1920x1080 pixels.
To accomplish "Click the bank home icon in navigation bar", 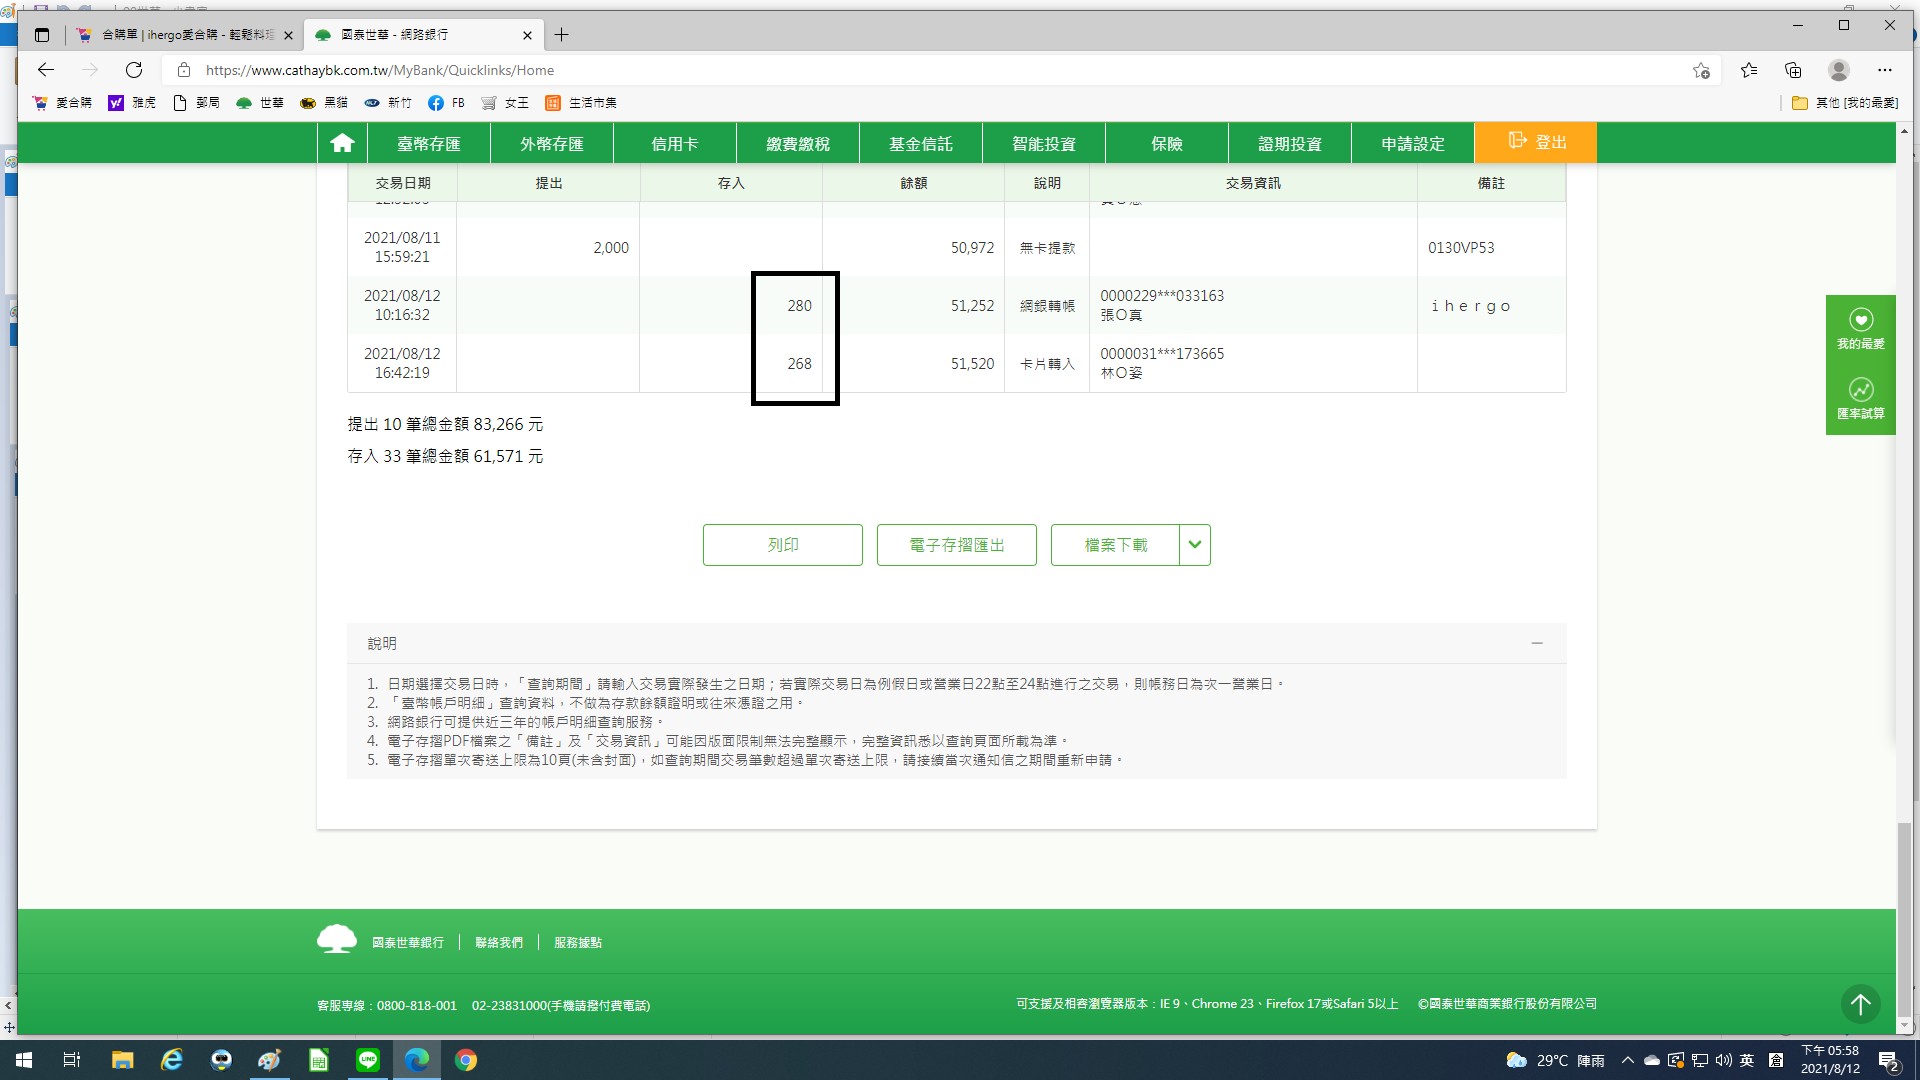I will (x=342, y=143).
